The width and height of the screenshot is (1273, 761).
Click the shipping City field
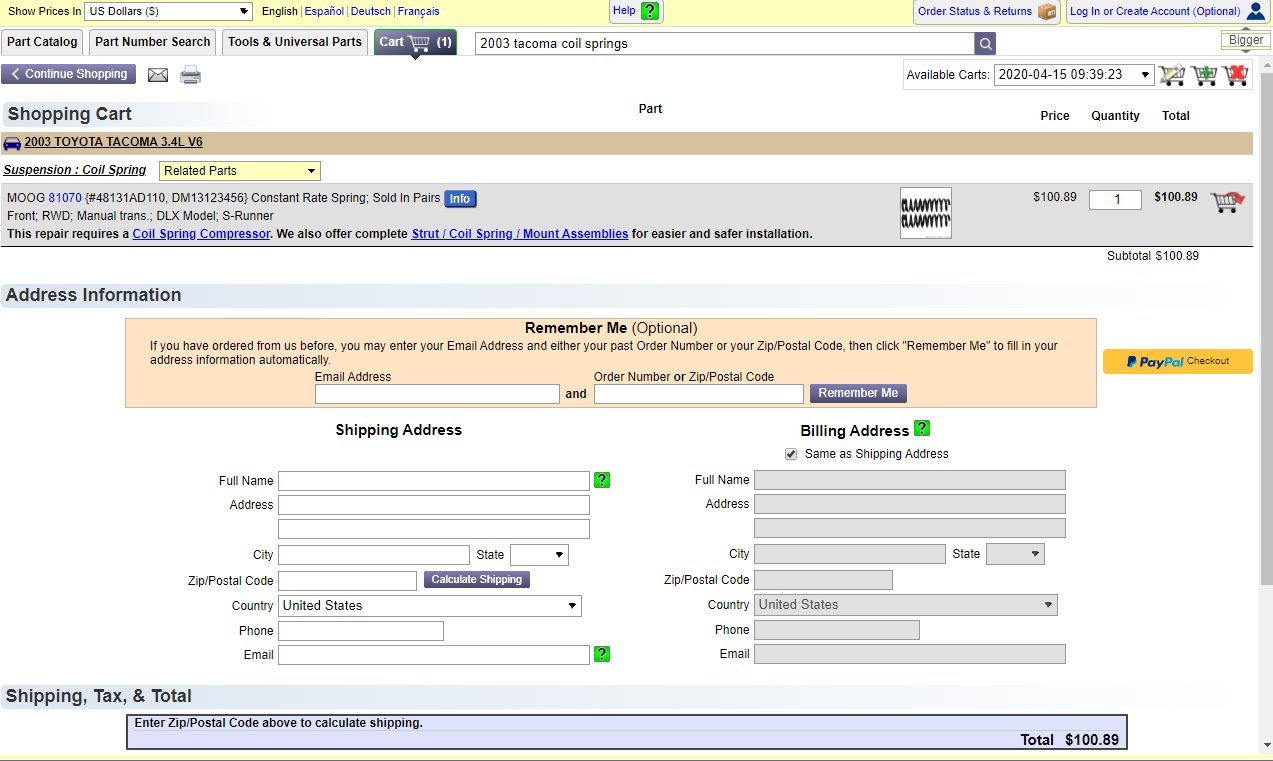point(374,555)
